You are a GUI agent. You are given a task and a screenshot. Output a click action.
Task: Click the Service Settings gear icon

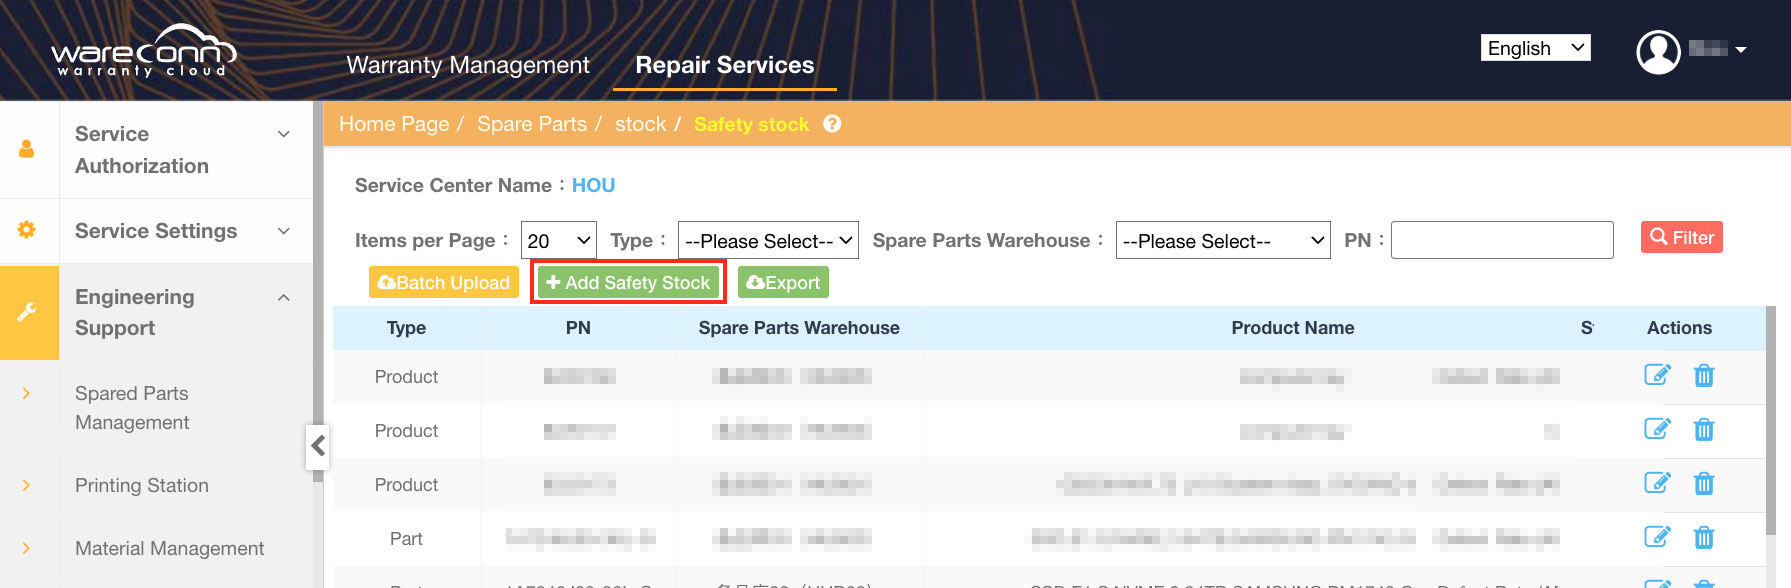(x=27, y=230)
